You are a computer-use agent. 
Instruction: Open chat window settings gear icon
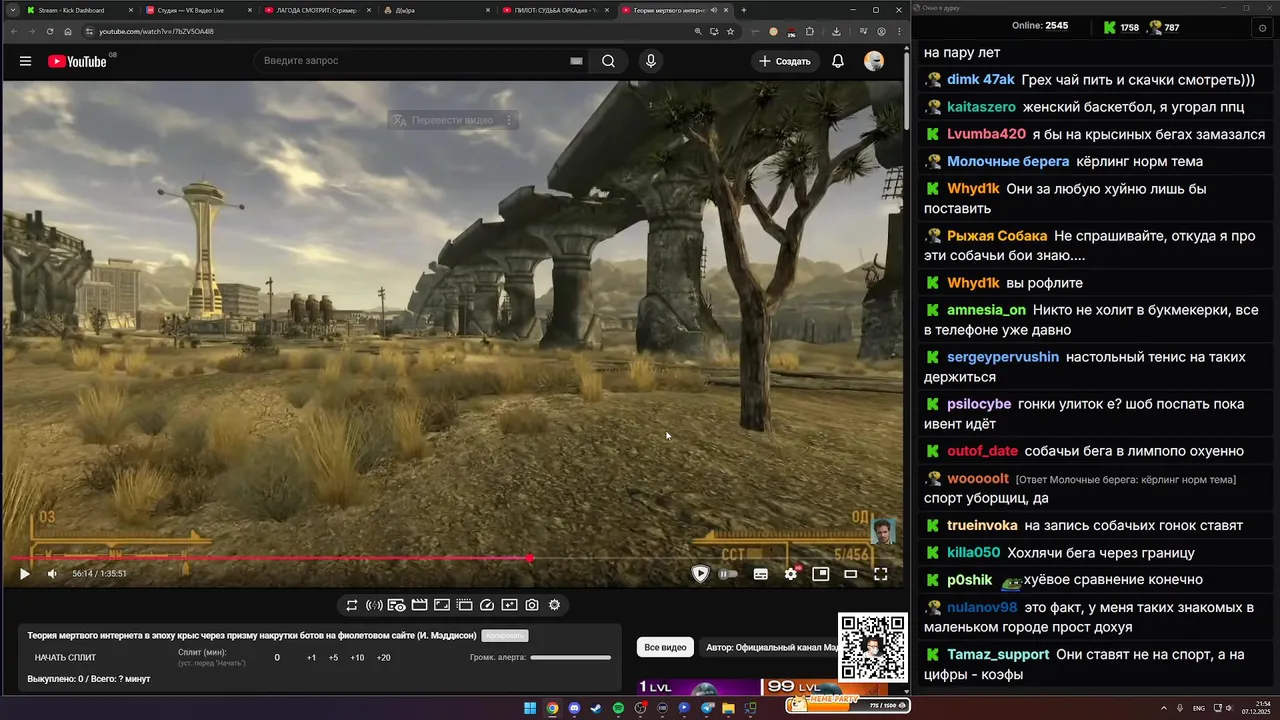click(x=1262, y=28)
